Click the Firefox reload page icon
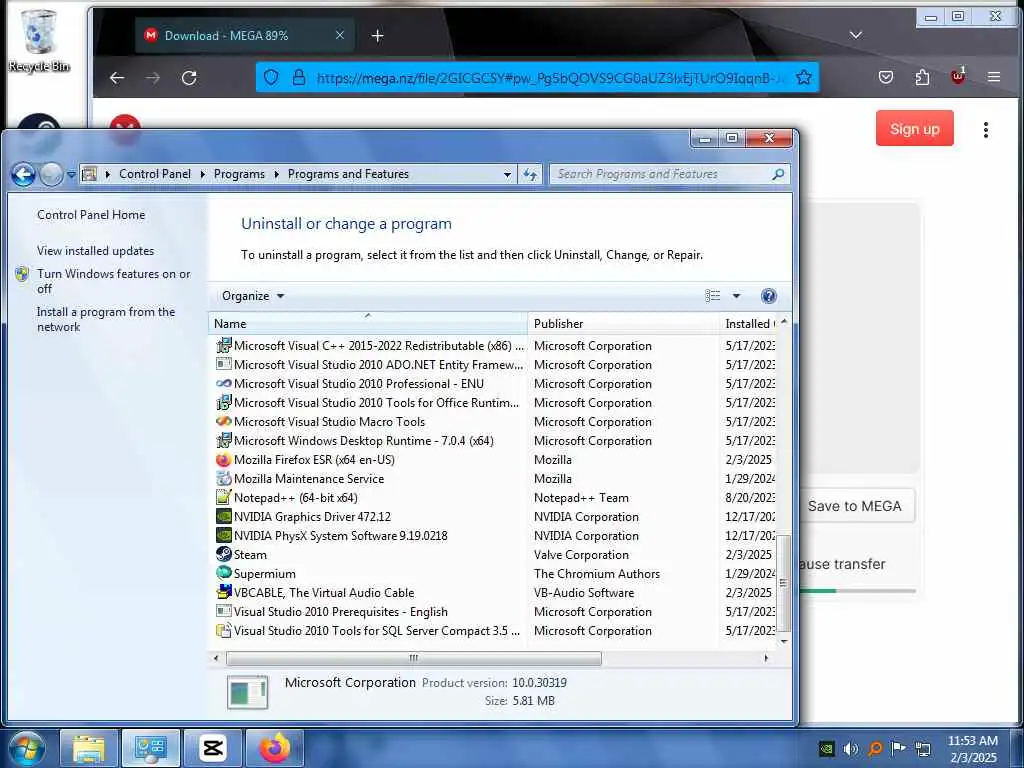Viewport: 1024px width, 768px height. coord(189,78)
